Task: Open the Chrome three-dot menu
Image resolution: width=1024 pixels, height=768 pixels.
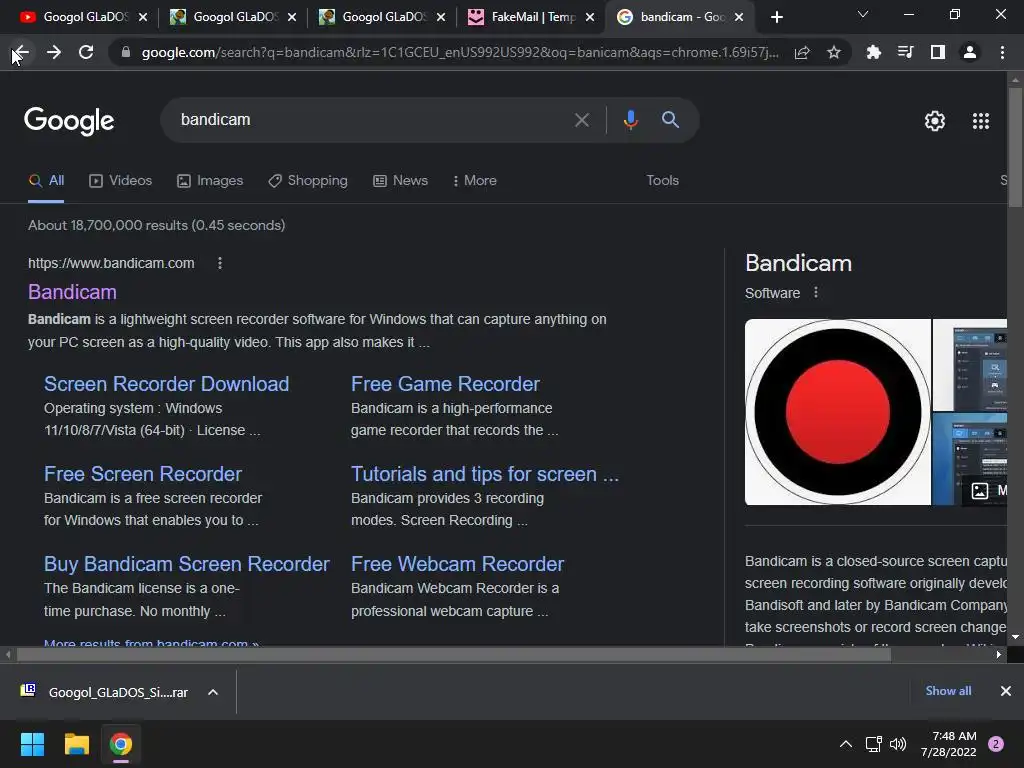Action: click(x=1002, y=52)
